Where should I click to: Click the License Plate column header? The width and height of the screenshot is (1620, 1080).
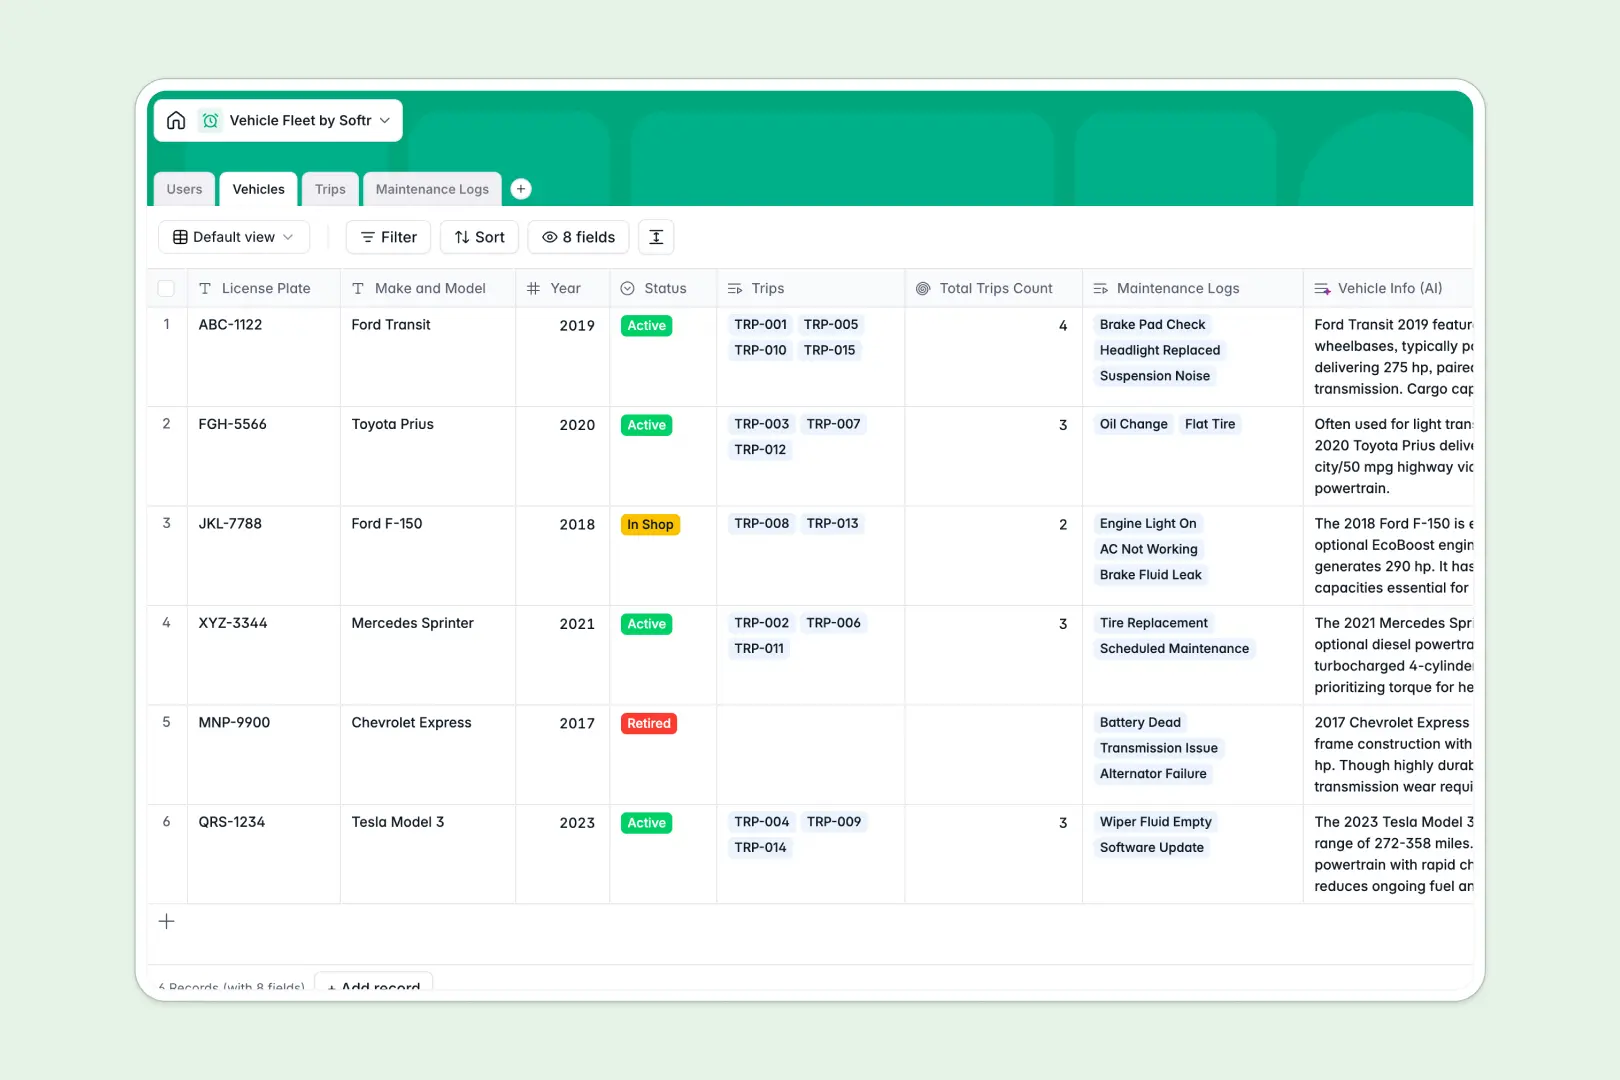(x=264, y=288)
